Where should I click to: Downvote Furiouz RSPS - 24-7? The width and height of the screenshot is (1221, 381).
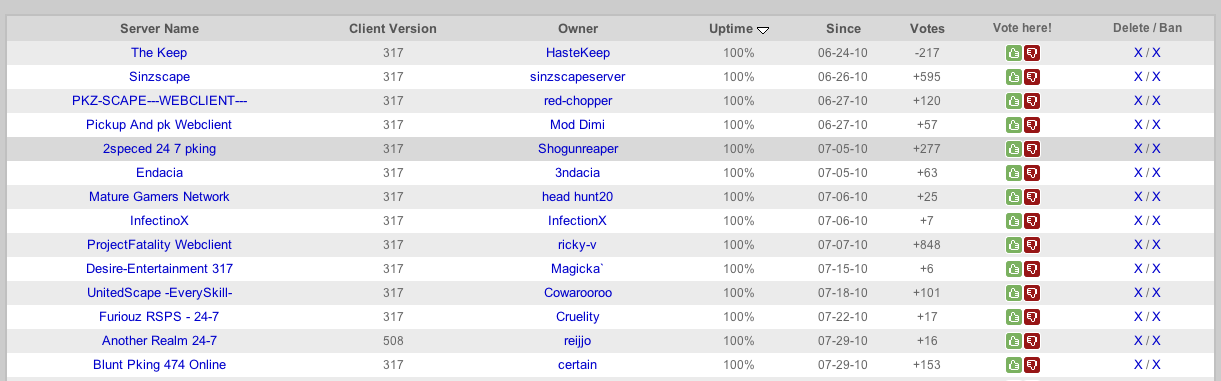click(x=1032, y=317)
